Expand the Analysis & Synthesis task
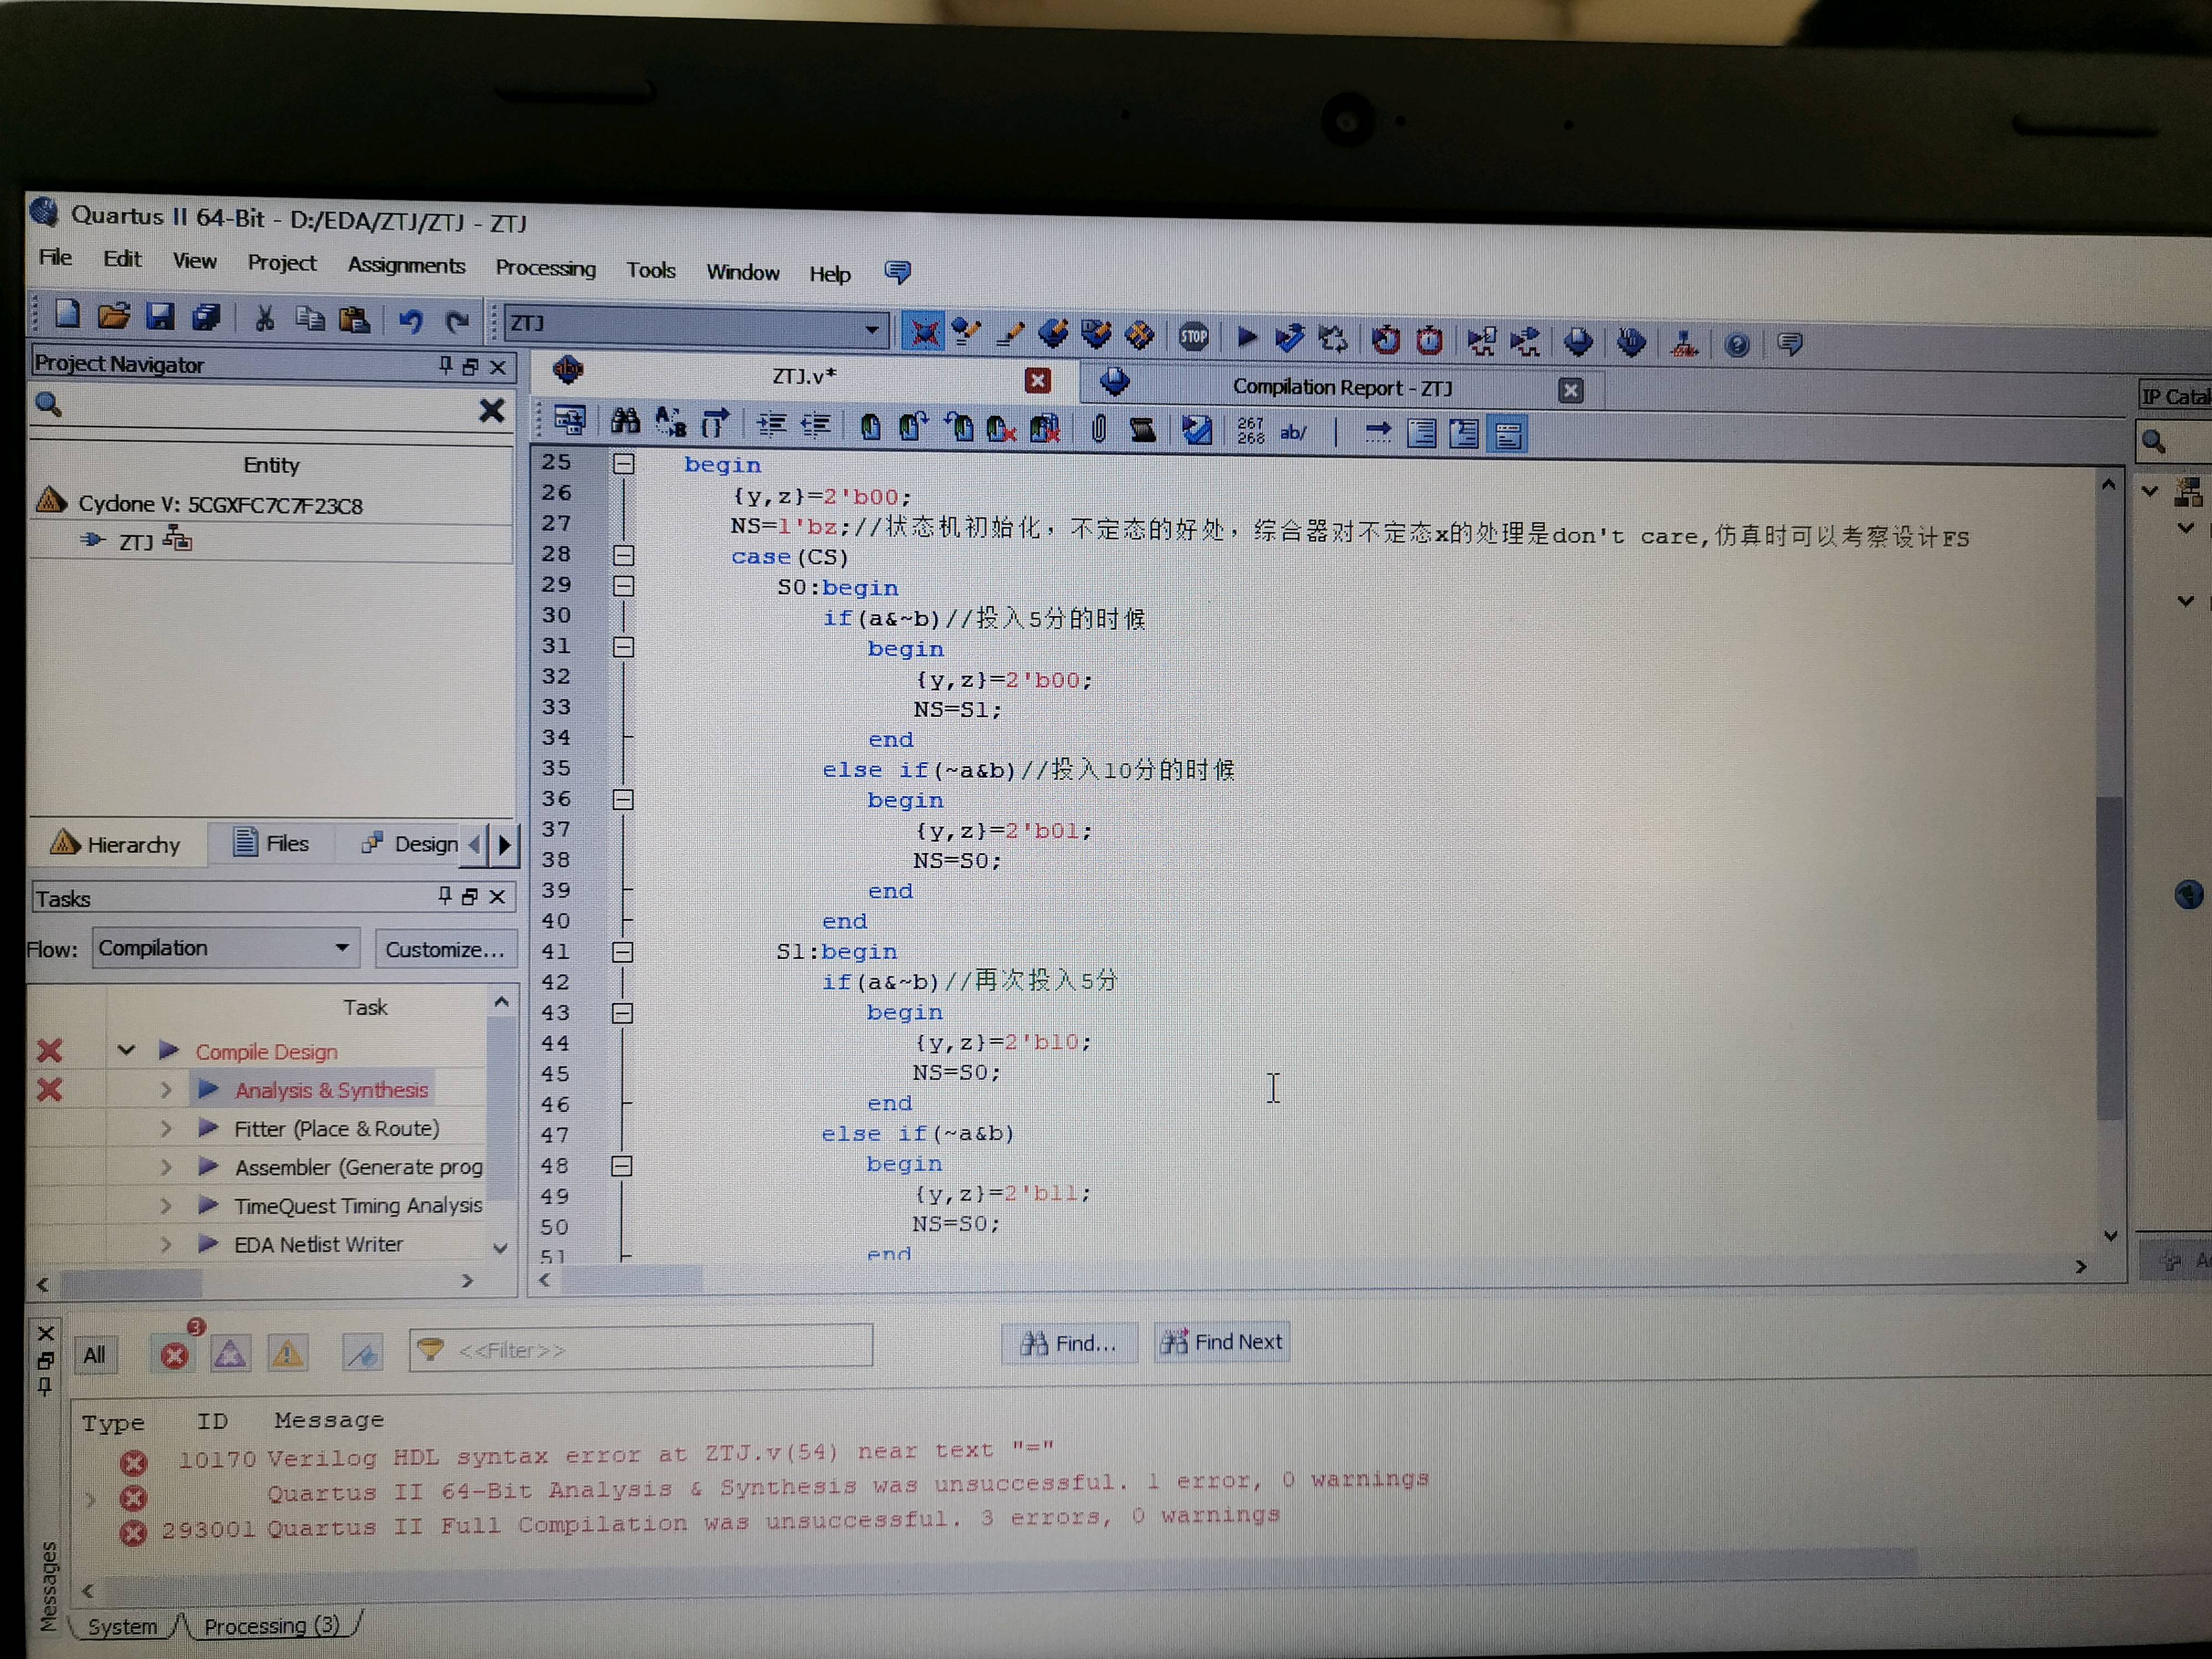This screenshot has width=2212, height=1659. coord(166,1090)
